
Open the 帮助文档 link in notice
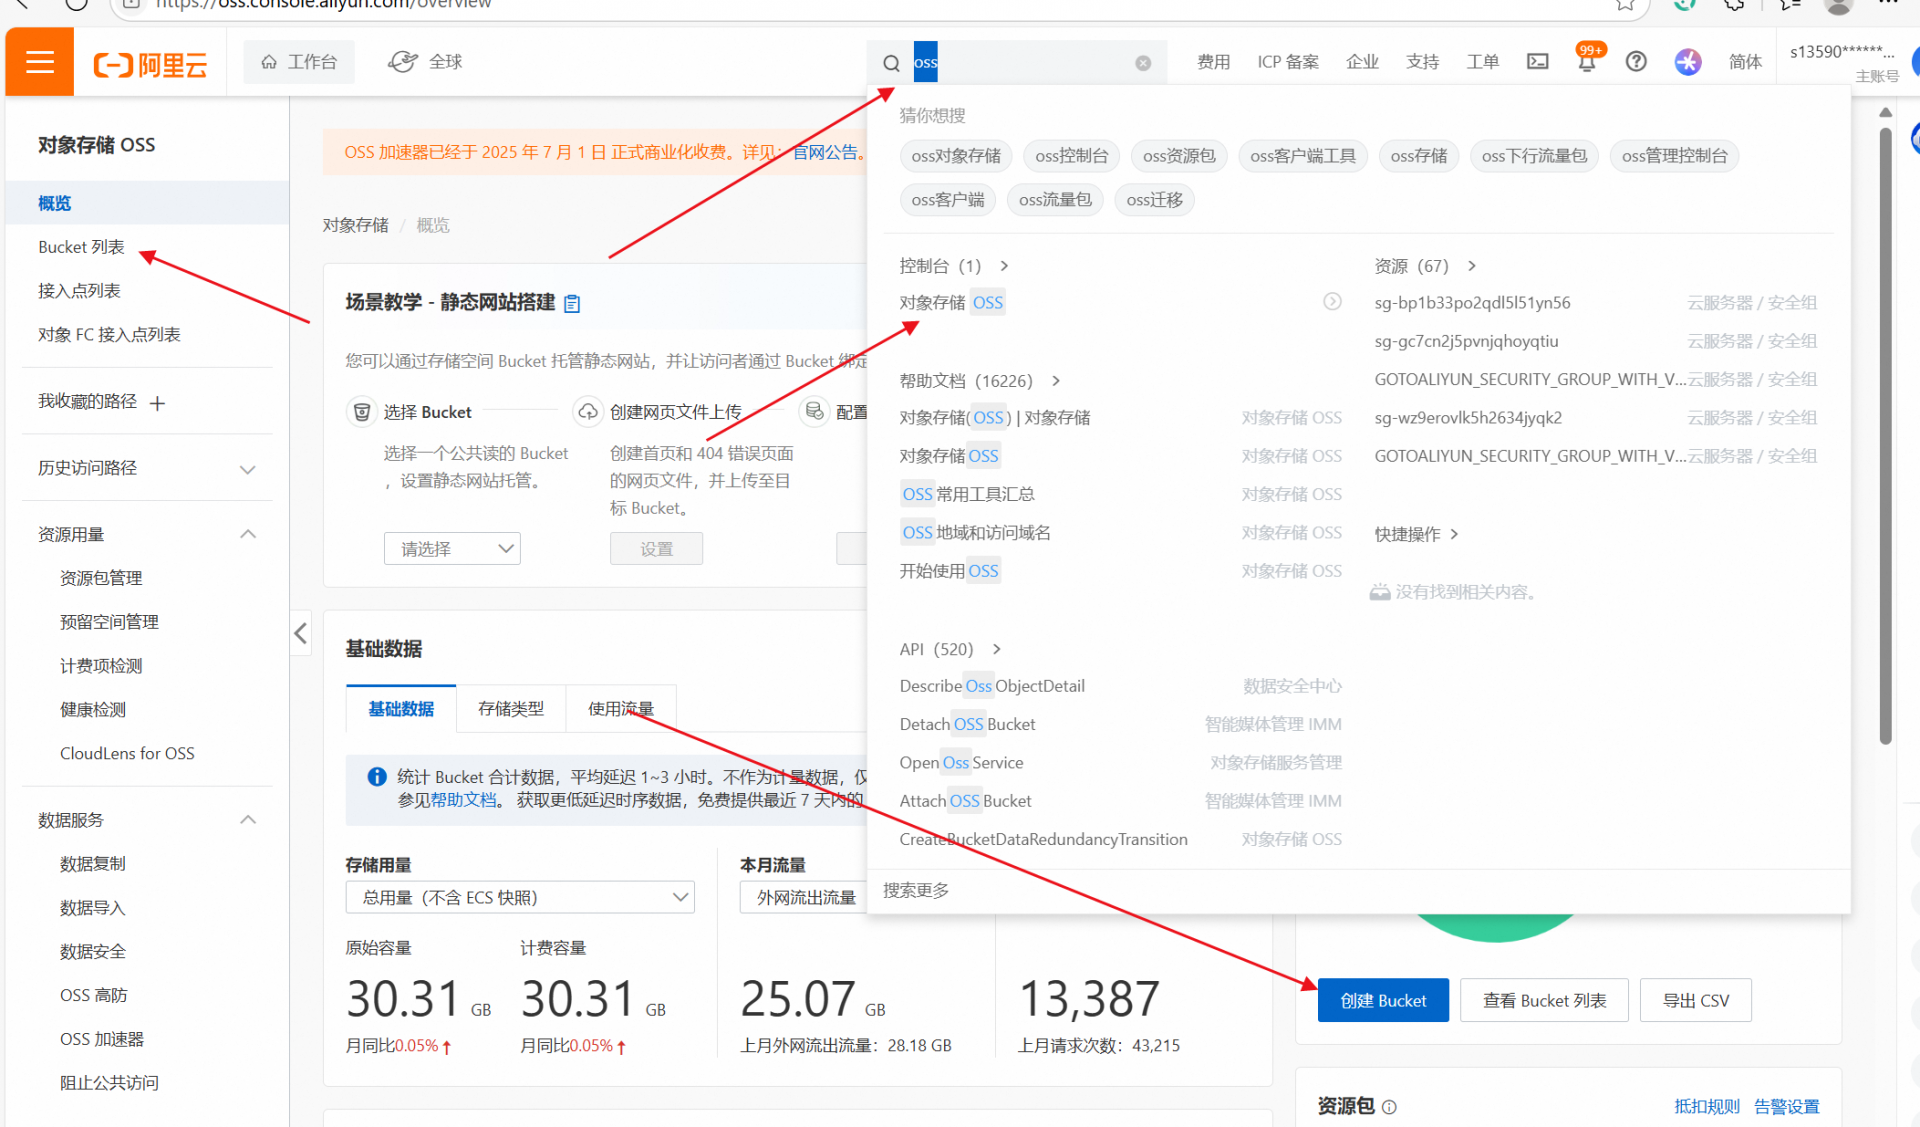pos(463,800)
